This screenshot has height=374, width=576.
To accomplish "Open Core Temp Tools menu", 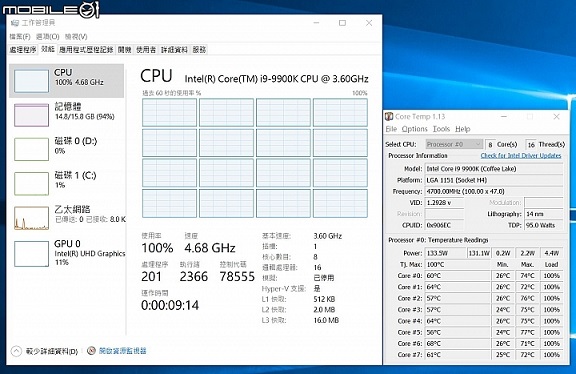I will point(441,129).
